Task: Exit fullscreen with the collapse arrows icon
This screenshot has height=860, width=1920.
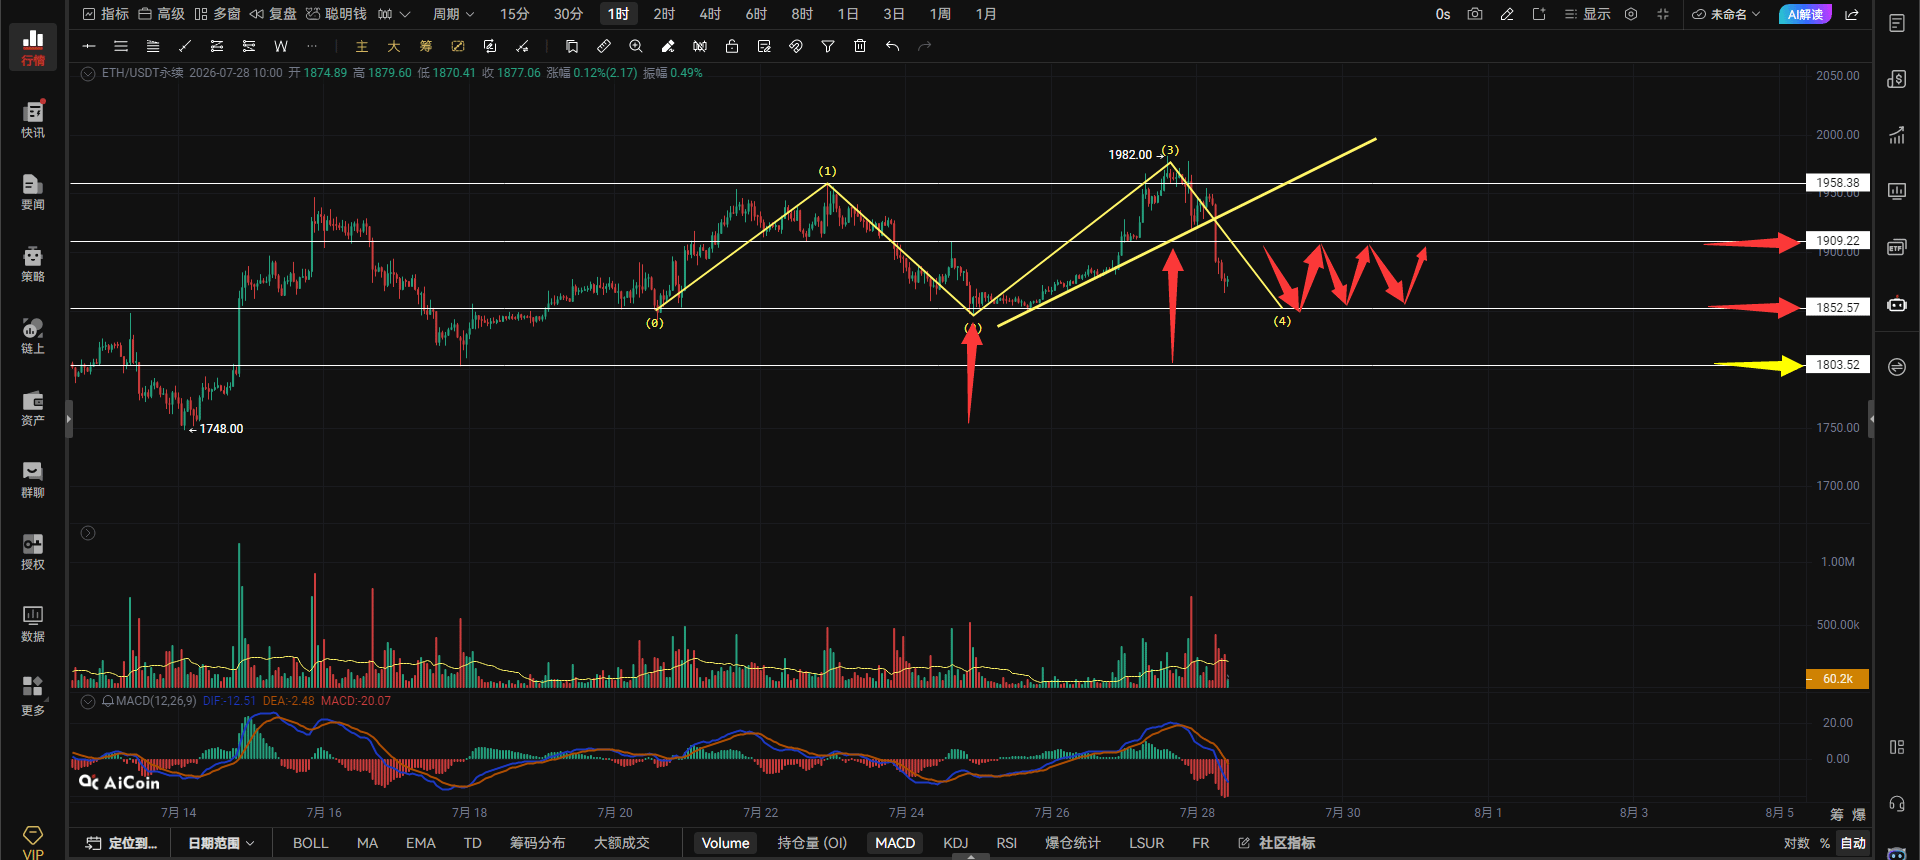Action: tap(1663, 14)
